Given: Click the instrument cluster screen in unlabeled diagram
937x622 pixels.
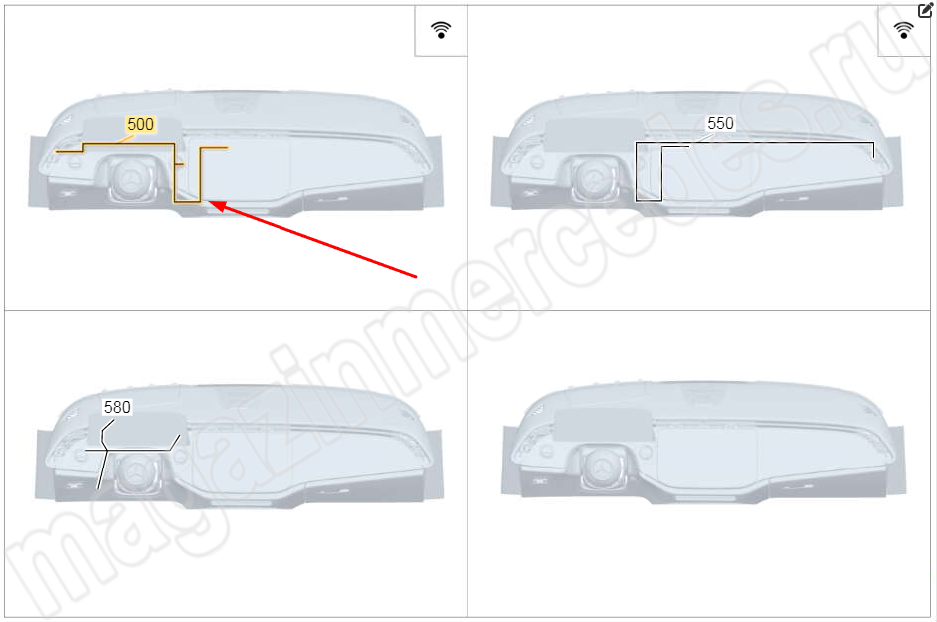Looking at the screenshot, I should (x=602, y=425).
